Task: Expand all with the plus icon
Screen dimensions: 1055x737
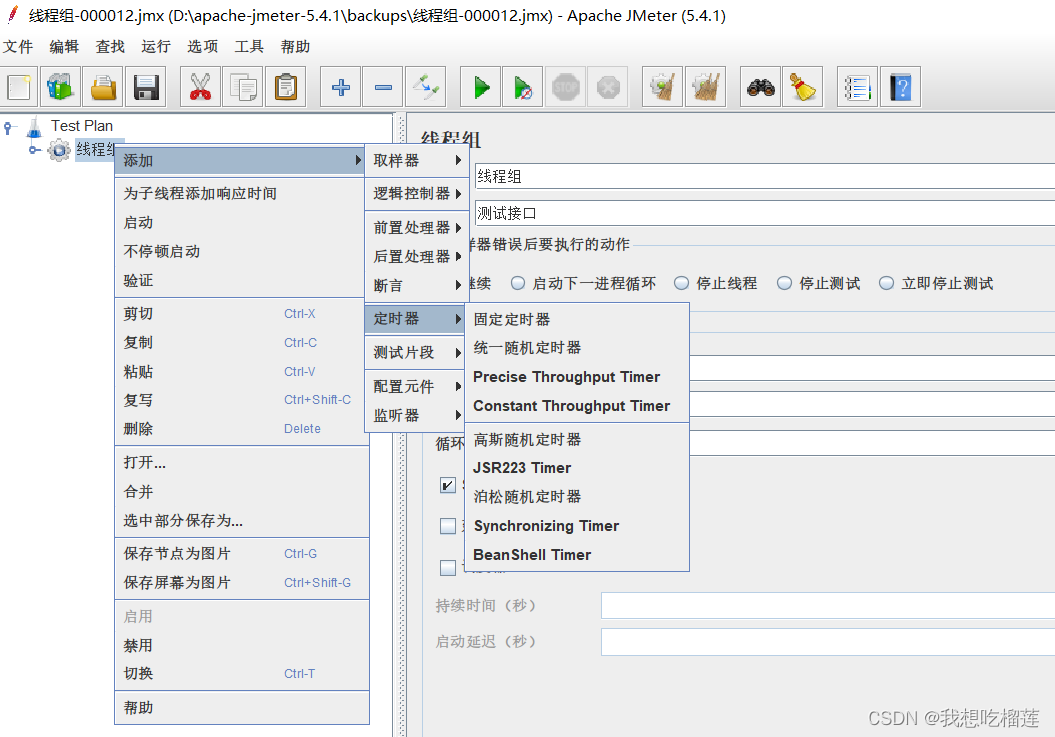Action: 340,87
